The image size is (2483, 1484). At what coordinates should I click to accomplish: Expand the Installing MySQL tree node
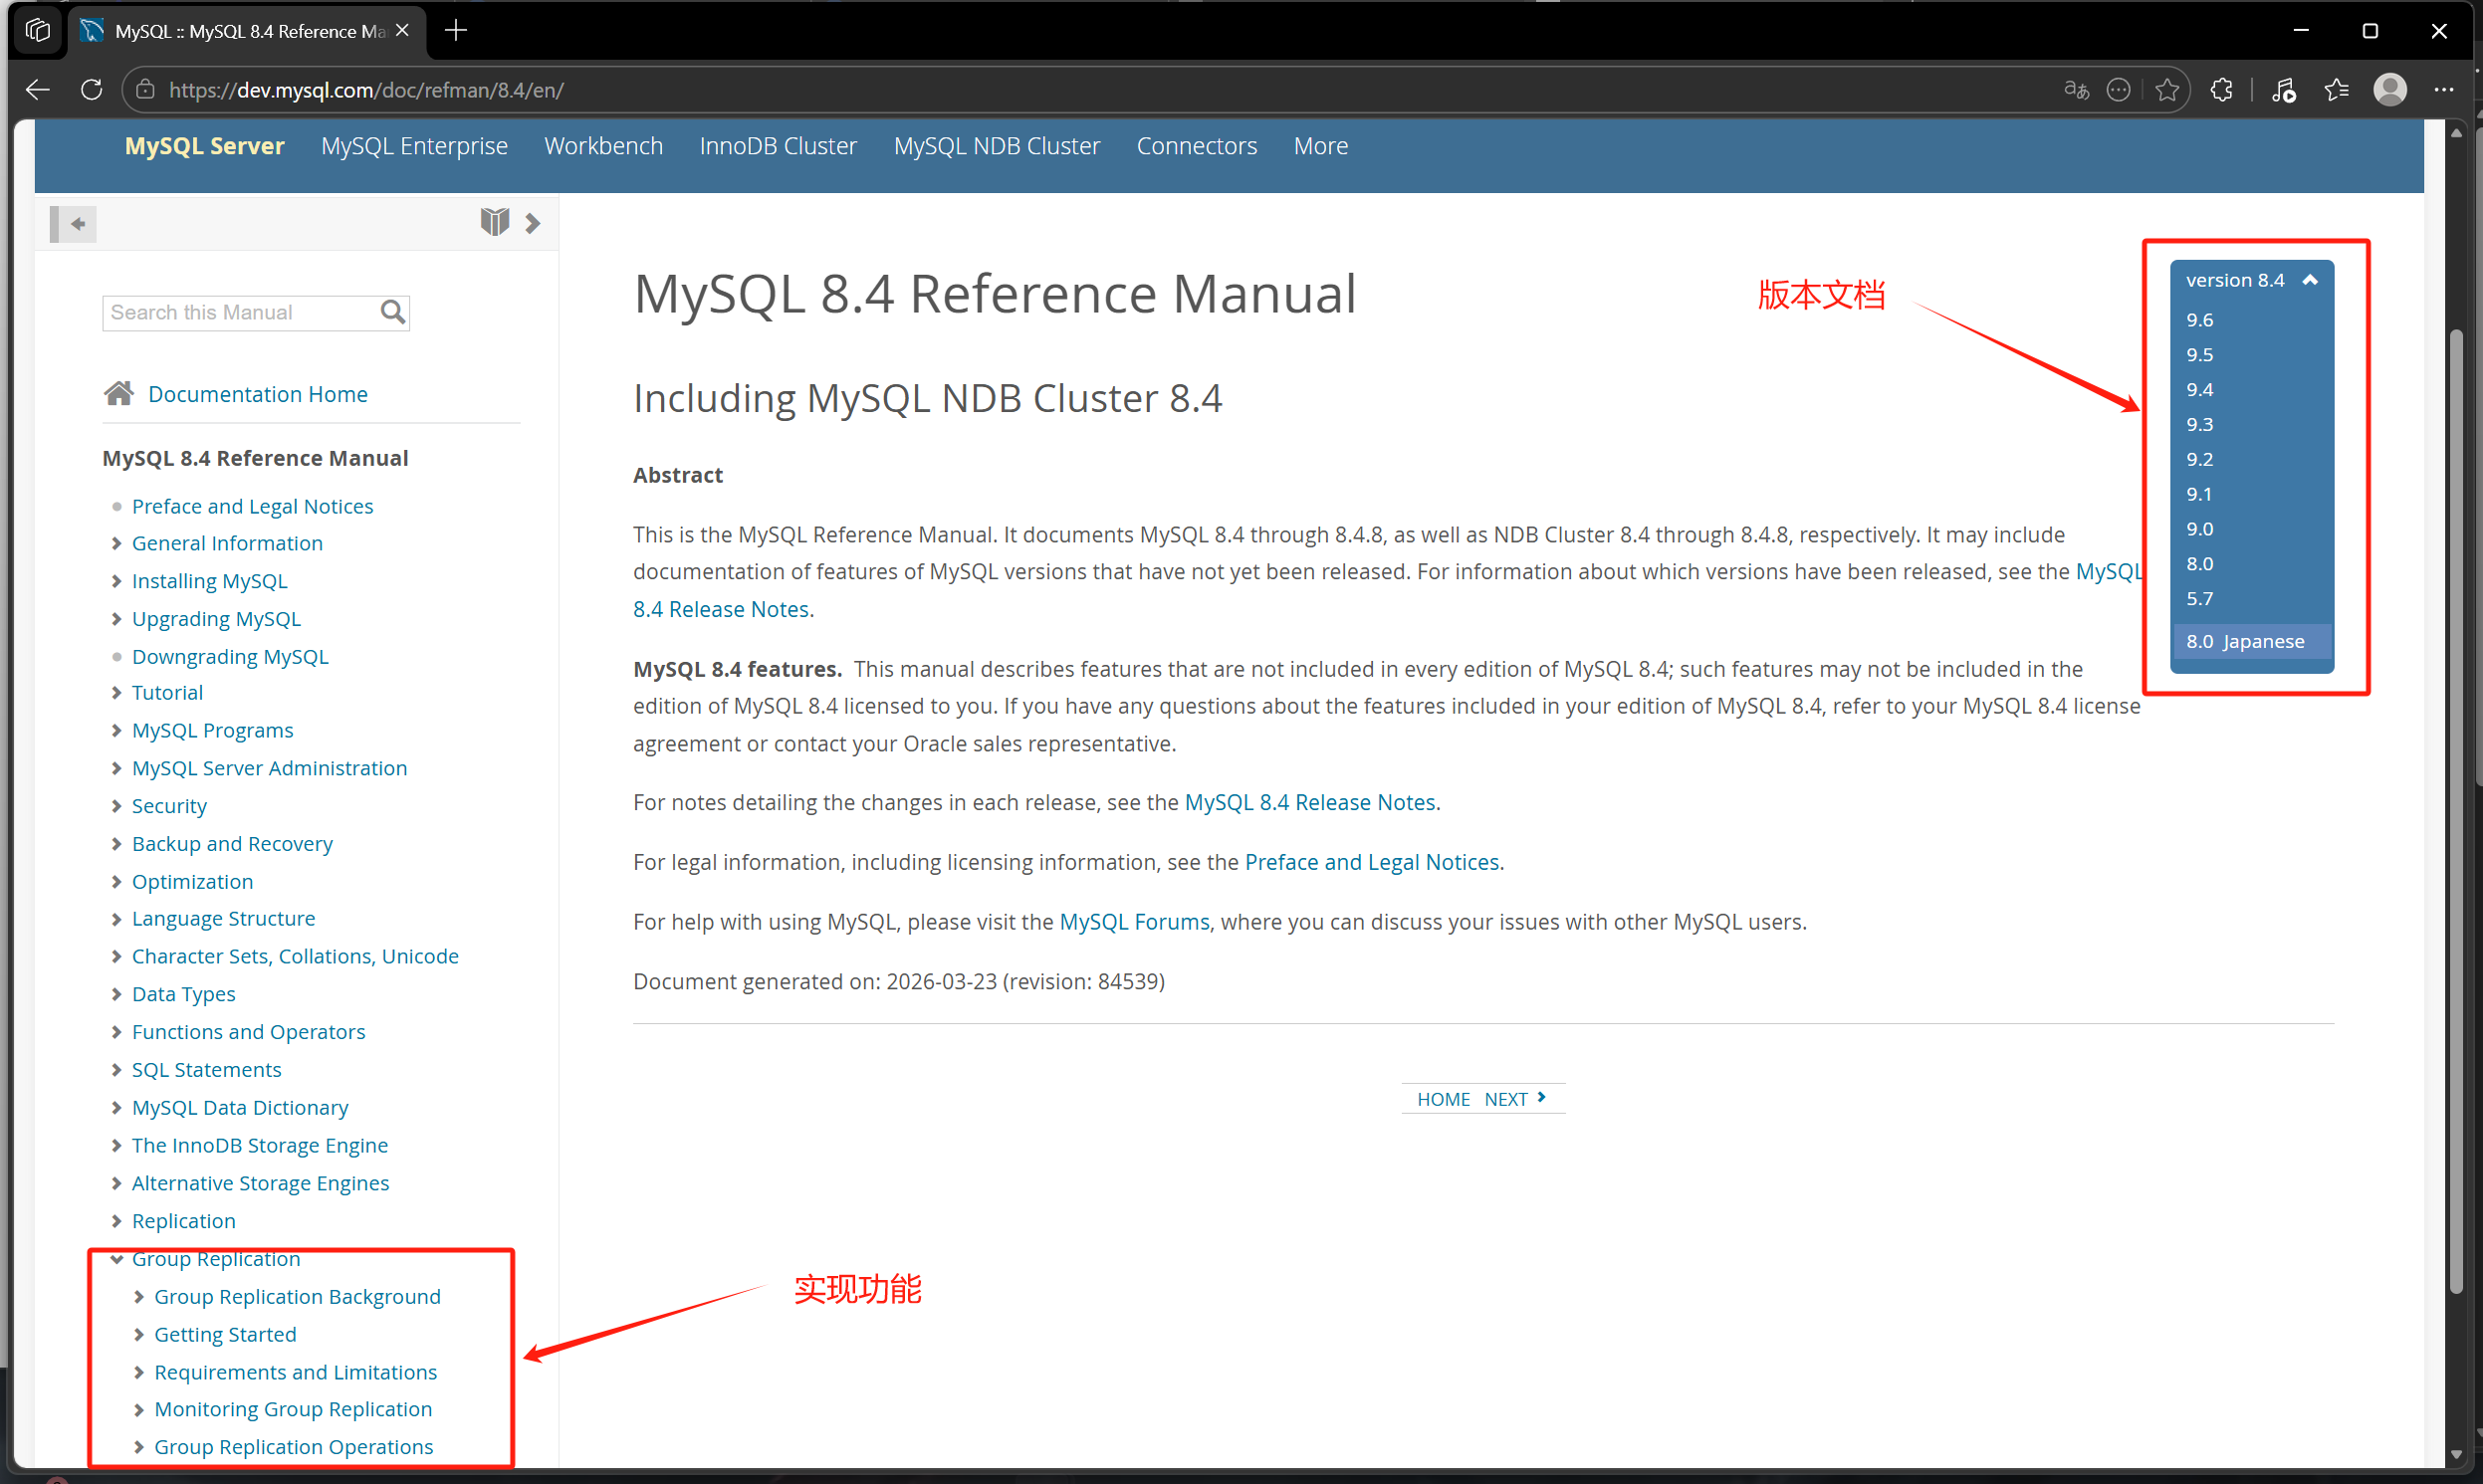coord(117,581)
